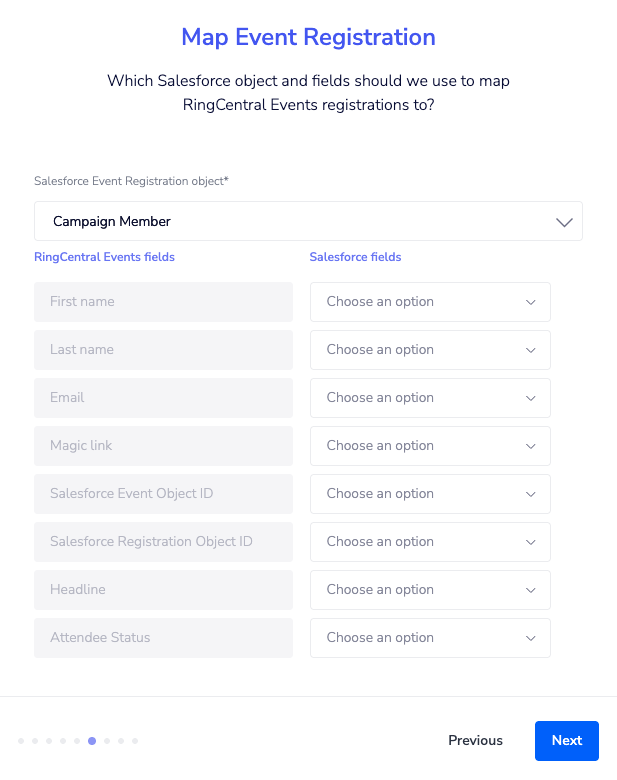617x780 pixels.
Task: Expand dropdown for Salesforce Event Object ID
Action: tap(430, 494)
